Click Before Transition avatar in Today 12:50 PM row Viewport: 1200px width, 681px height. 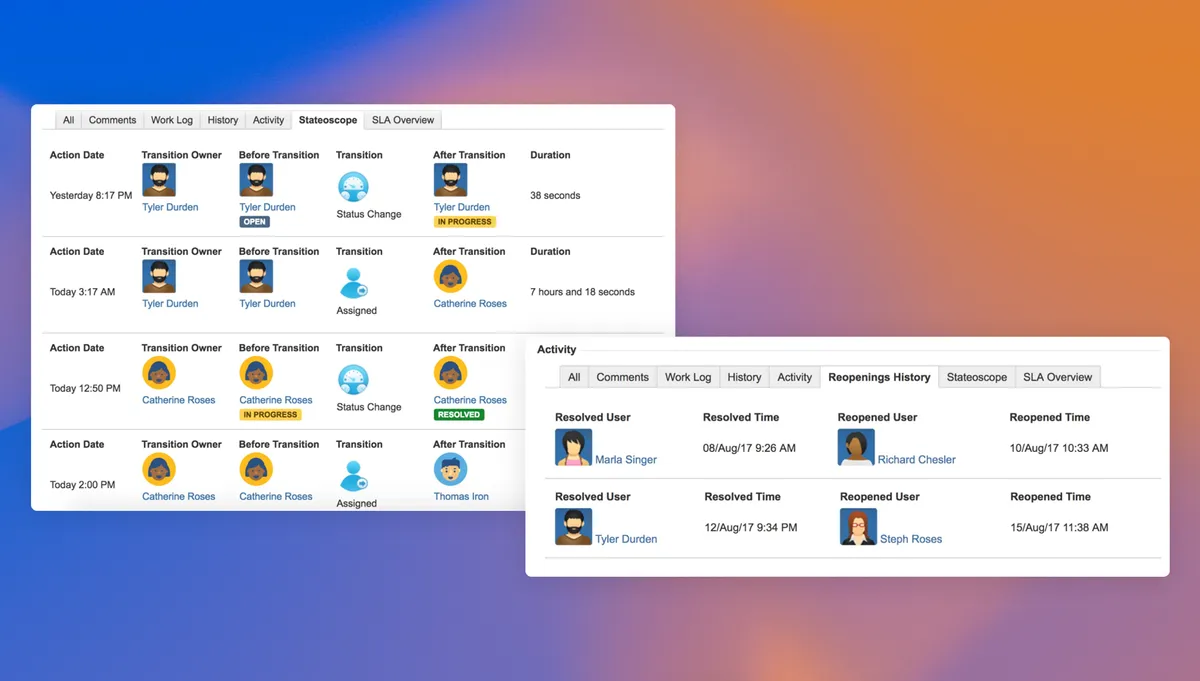[256, 373]
